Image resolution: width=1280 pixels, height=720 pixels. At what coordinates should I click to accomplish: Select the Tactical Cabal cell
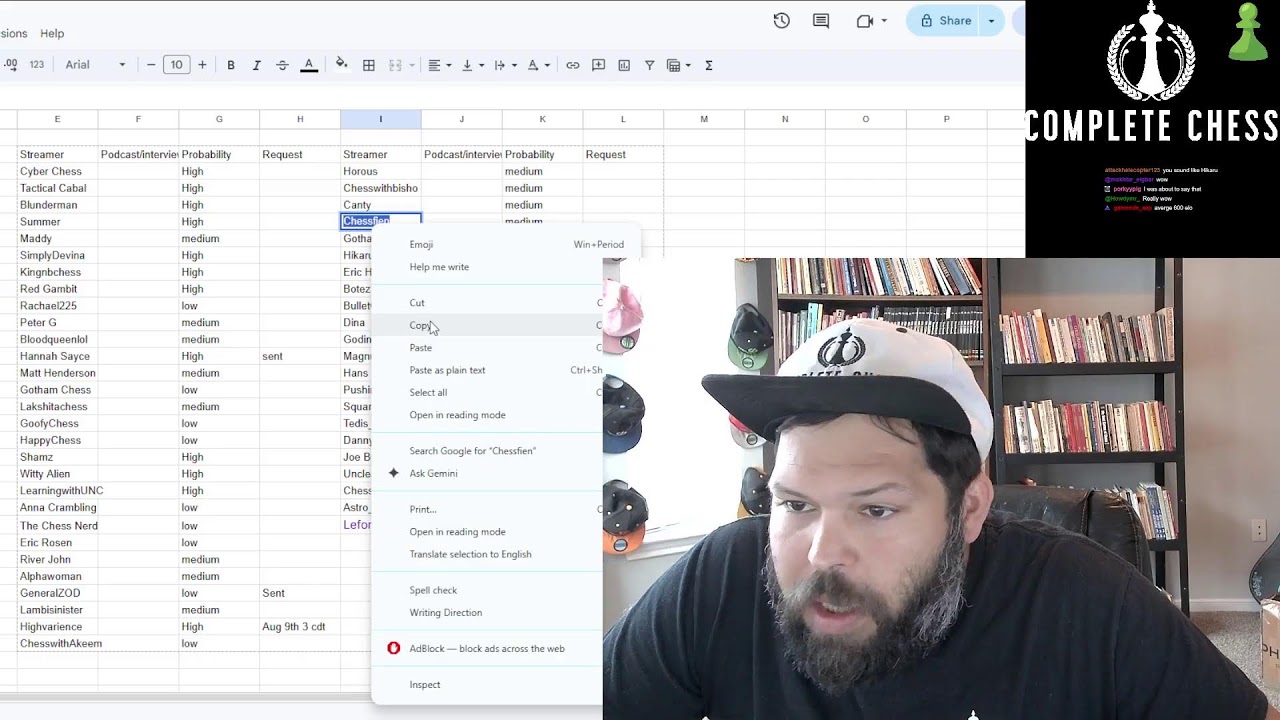click(57, 188)
